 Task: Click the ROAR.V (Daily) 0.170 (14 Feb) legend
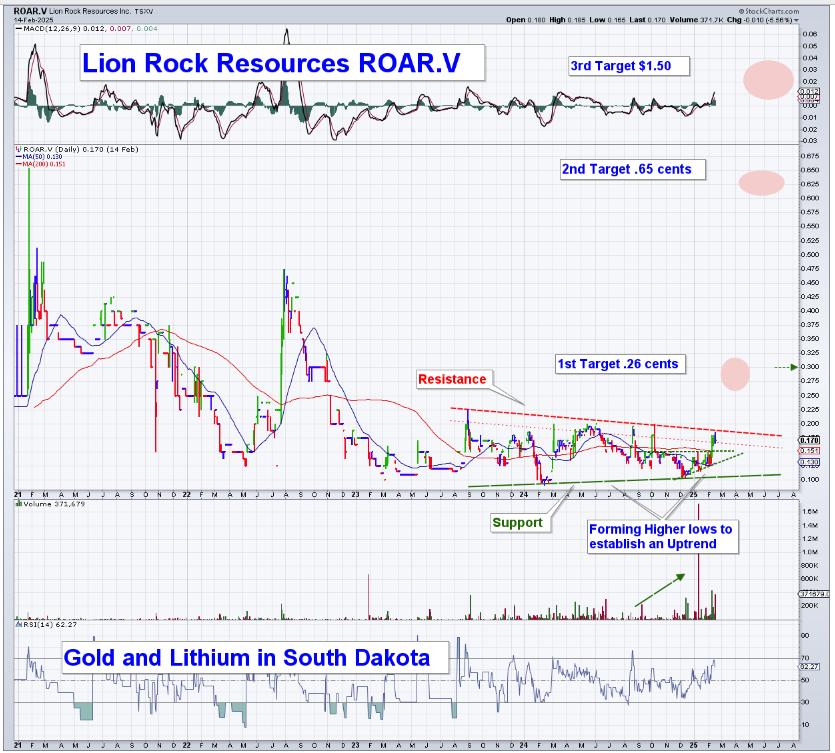pos(80,150)
